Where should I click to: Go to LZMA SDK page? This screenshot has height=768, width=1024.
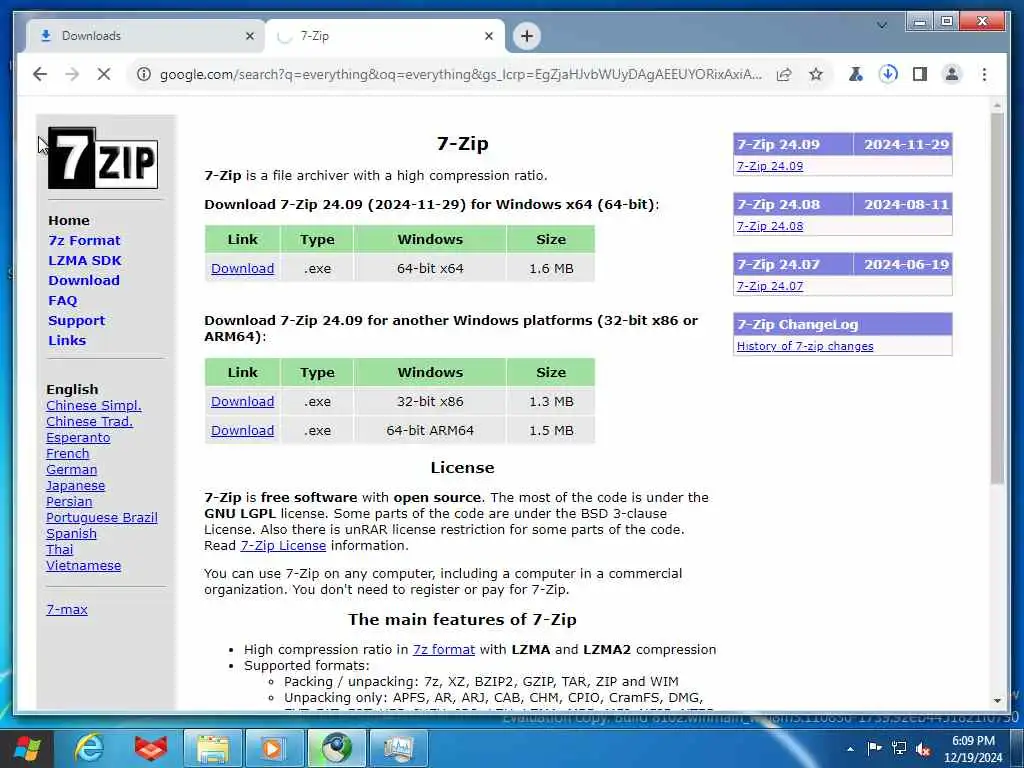85,261
